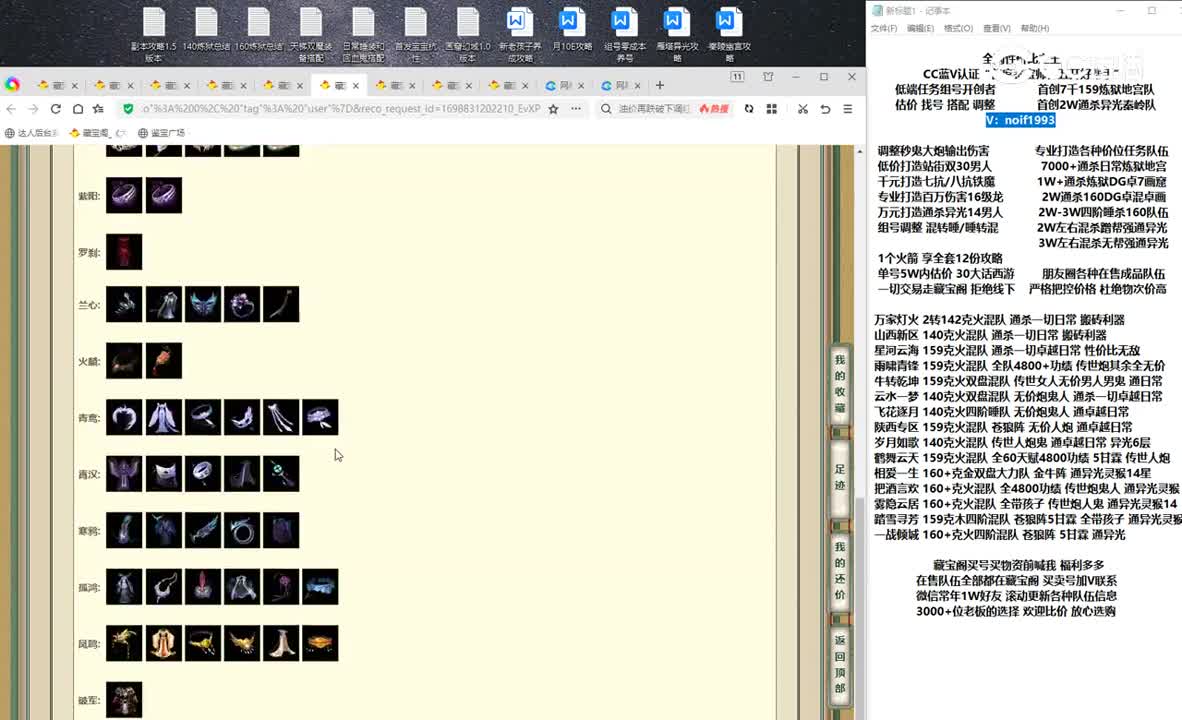Open desktop document 月10E攻略
1182x720 pixels.
click(x=572, y=30)
